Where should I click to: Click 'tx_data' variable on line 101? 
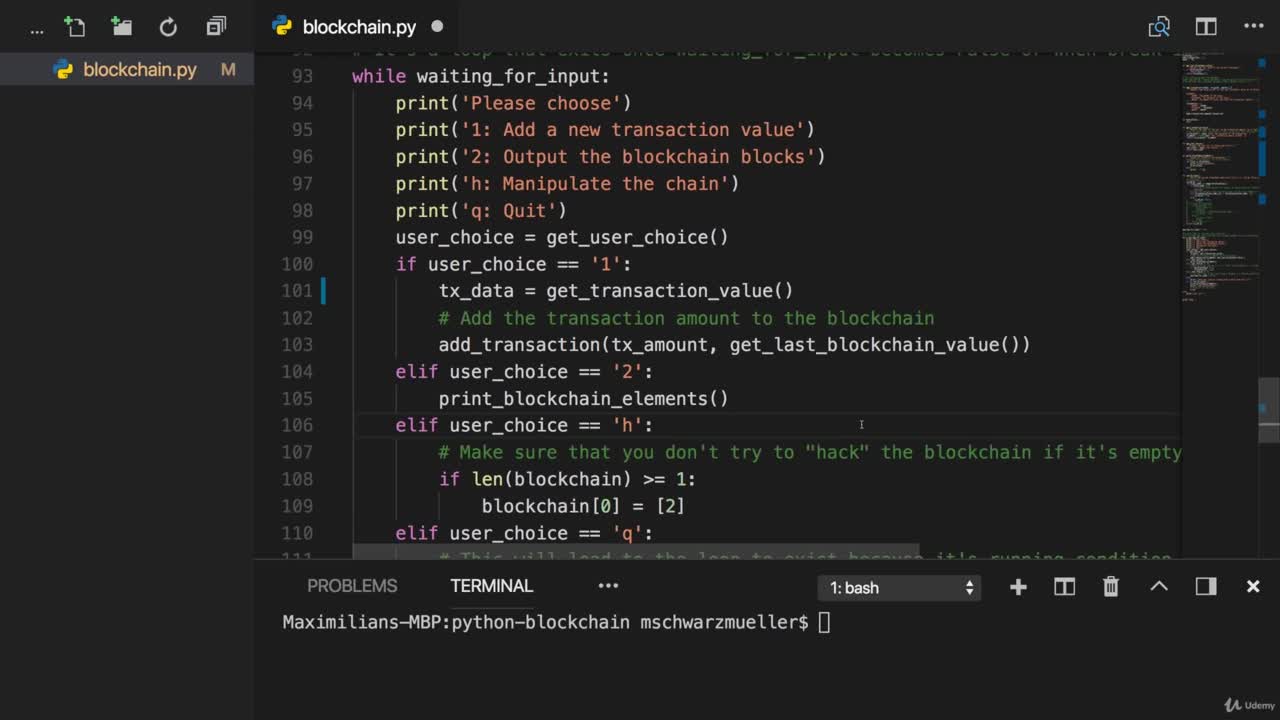click(476, 291)
